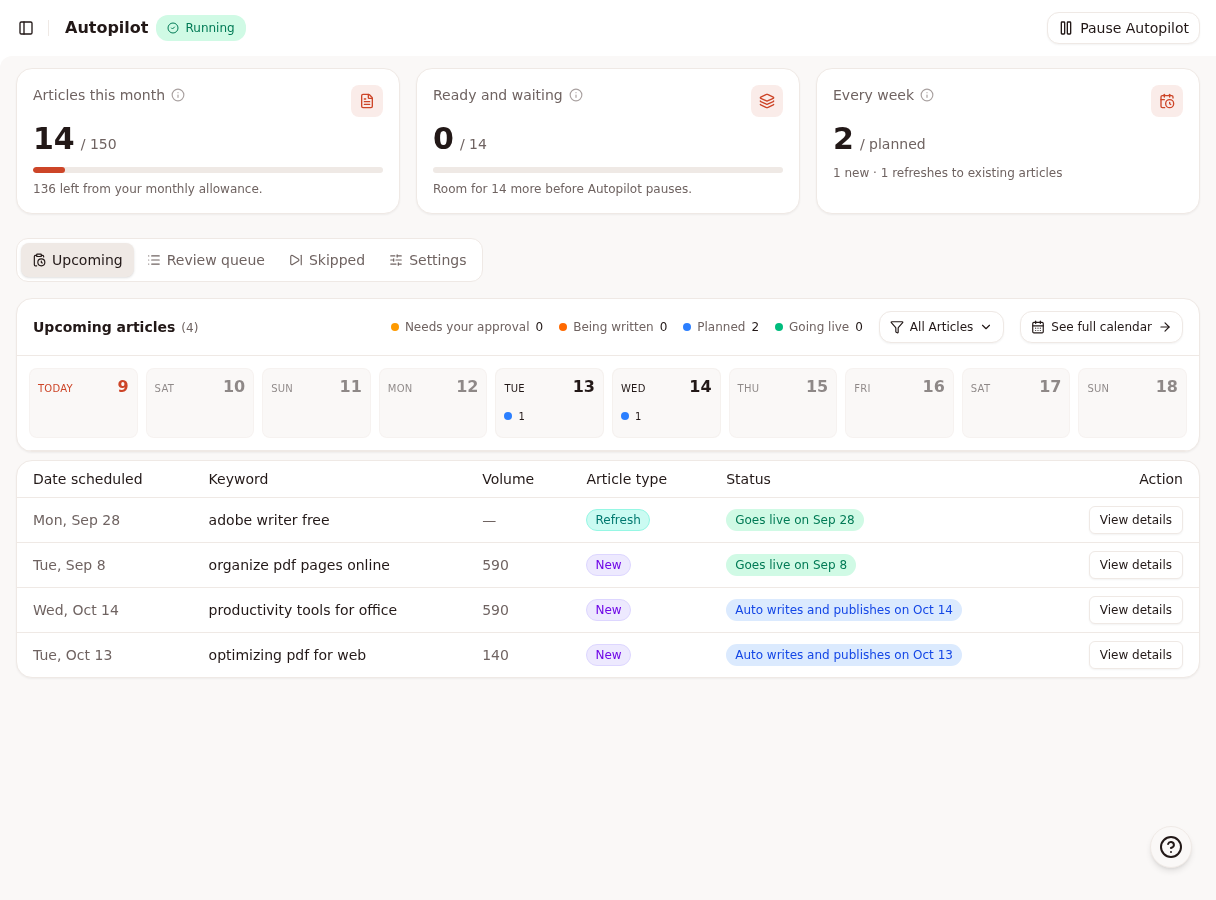
Task: Click the Tue, Sep 8 date cell
Action: [x=69, y=565]
